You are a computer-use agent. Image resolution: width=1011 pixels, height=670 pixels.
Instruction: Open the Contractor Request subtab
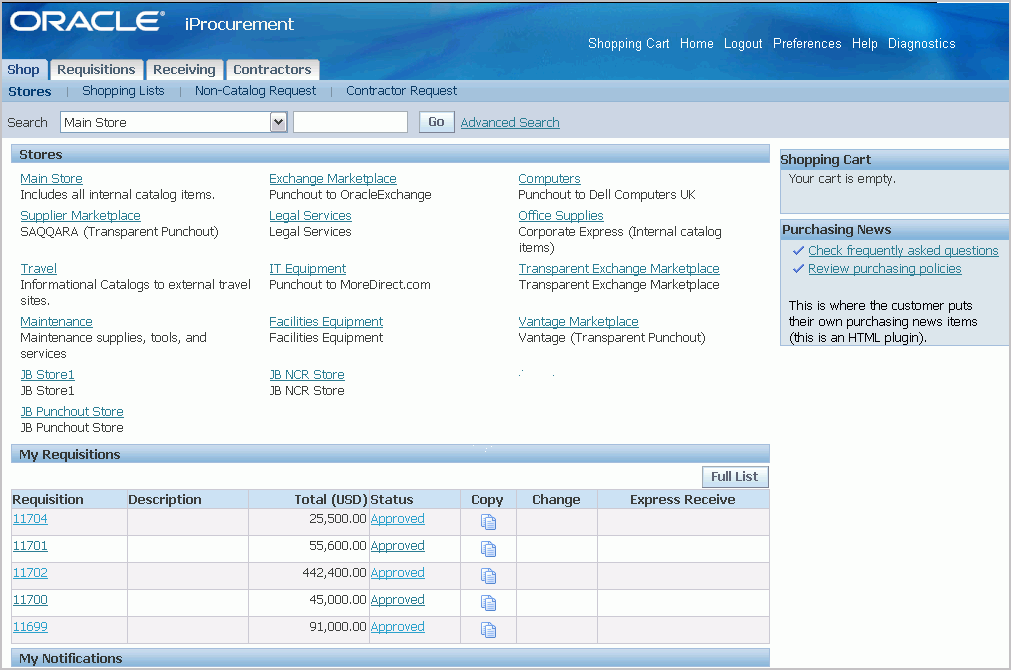[x=401, y=91]
